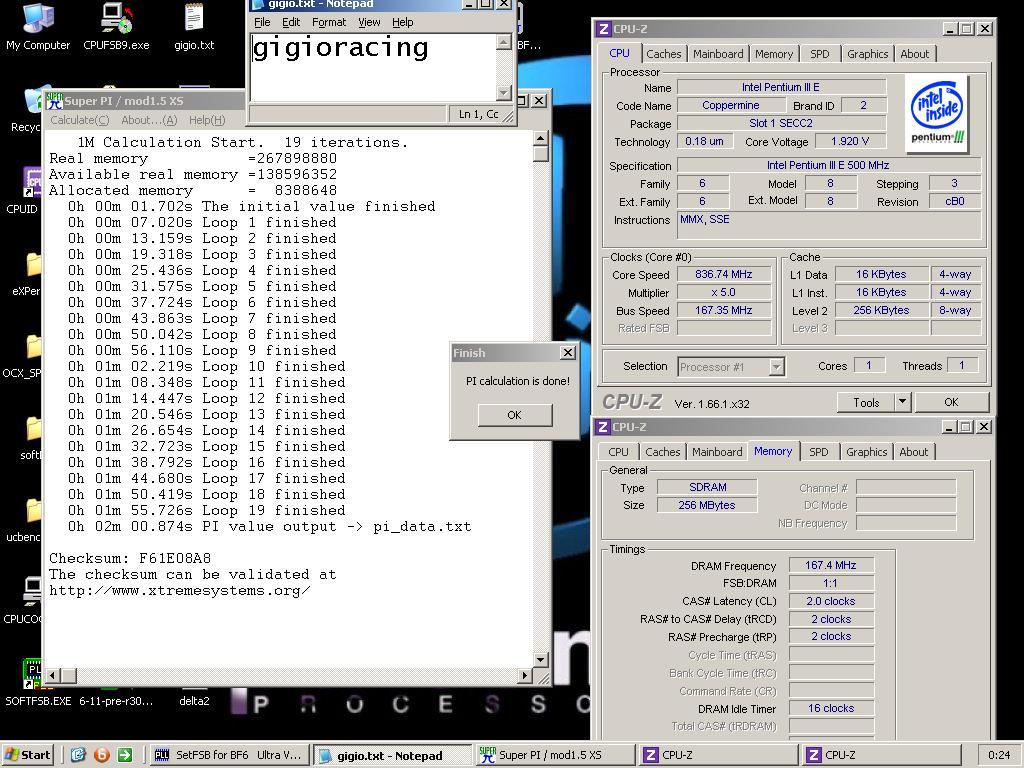Click the CPU-Z upper window title icon
The width and height of the screenshot is (1024, 768).
603,29
